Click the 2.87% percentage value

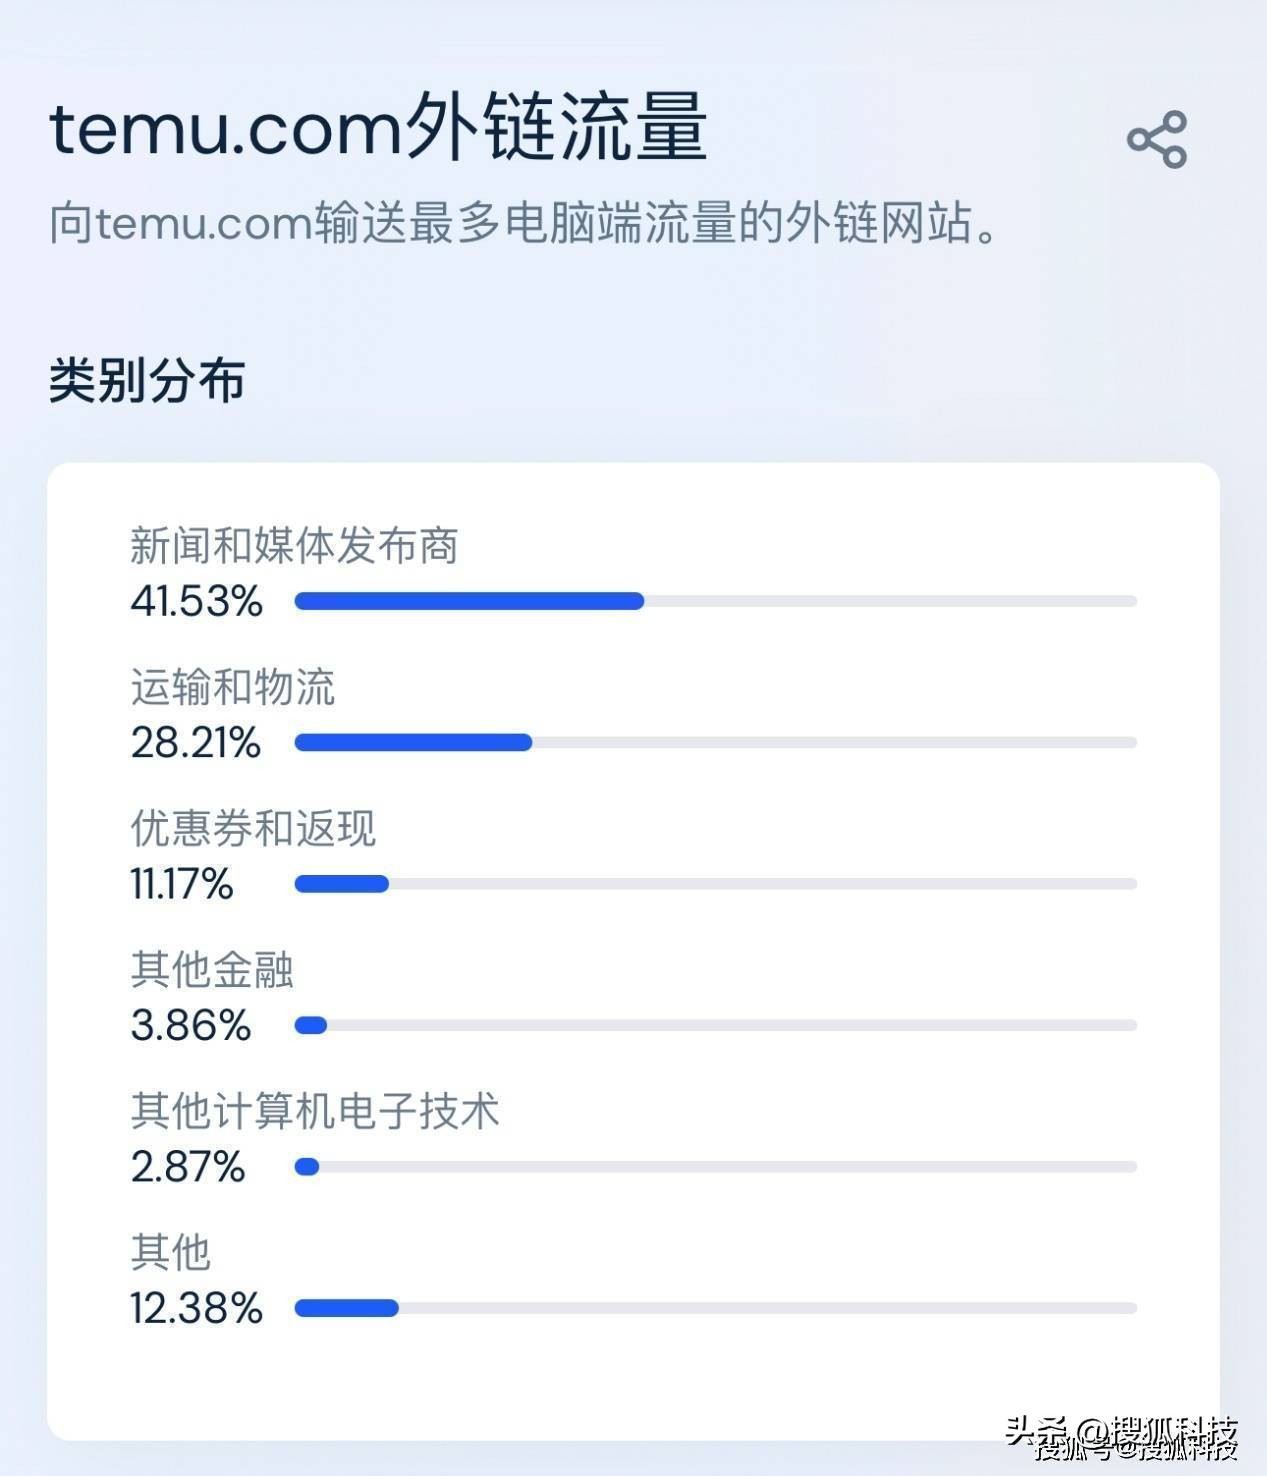[191, 1164]
